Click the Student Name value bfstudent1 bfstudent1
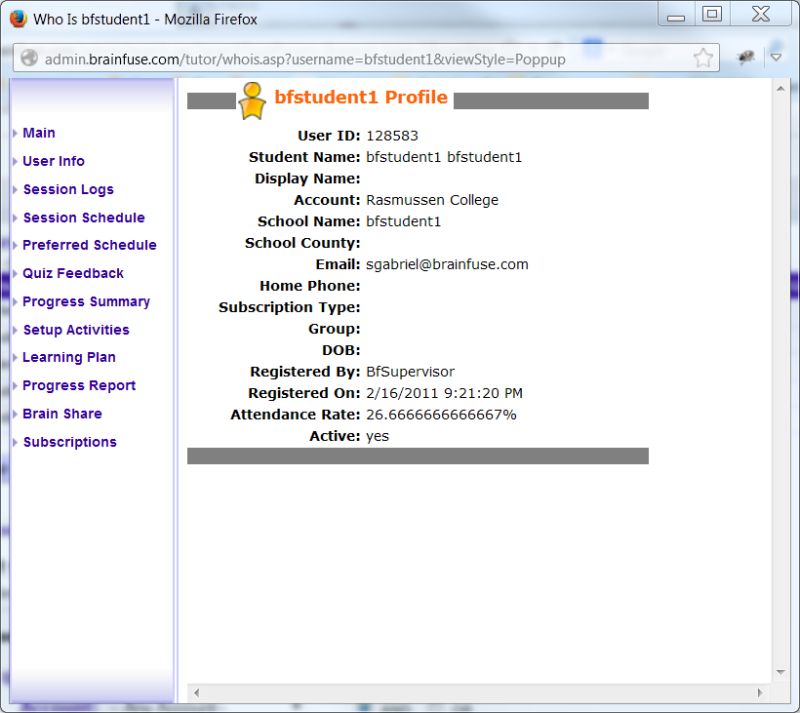 click(444, 157)
